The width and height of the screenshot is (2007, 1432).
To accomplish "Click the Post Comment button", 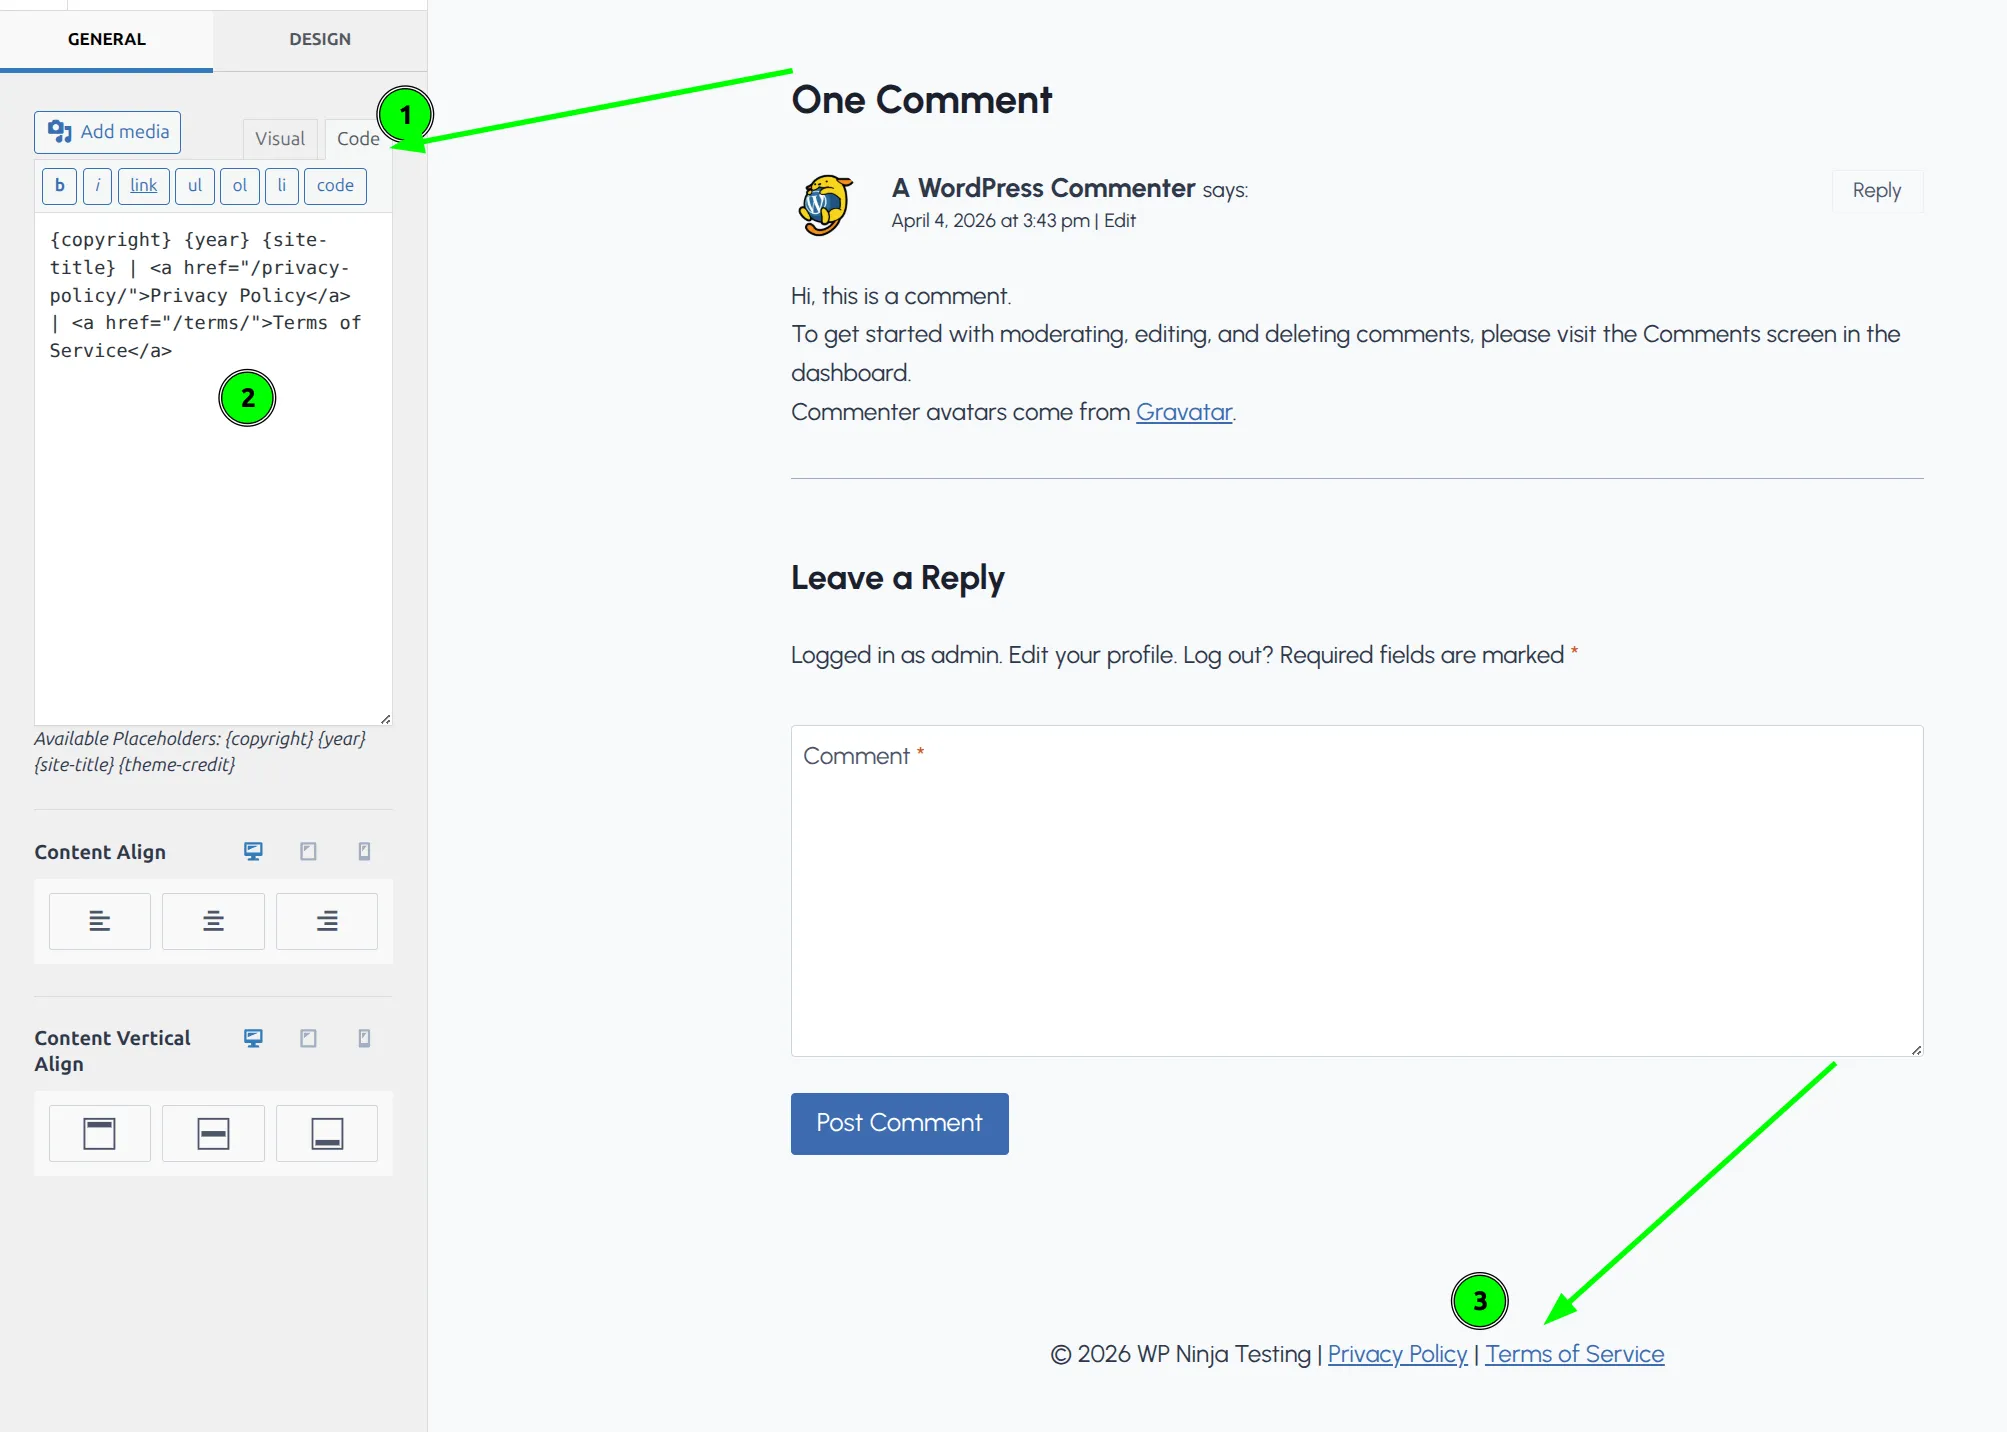I will pos(898,1123).
